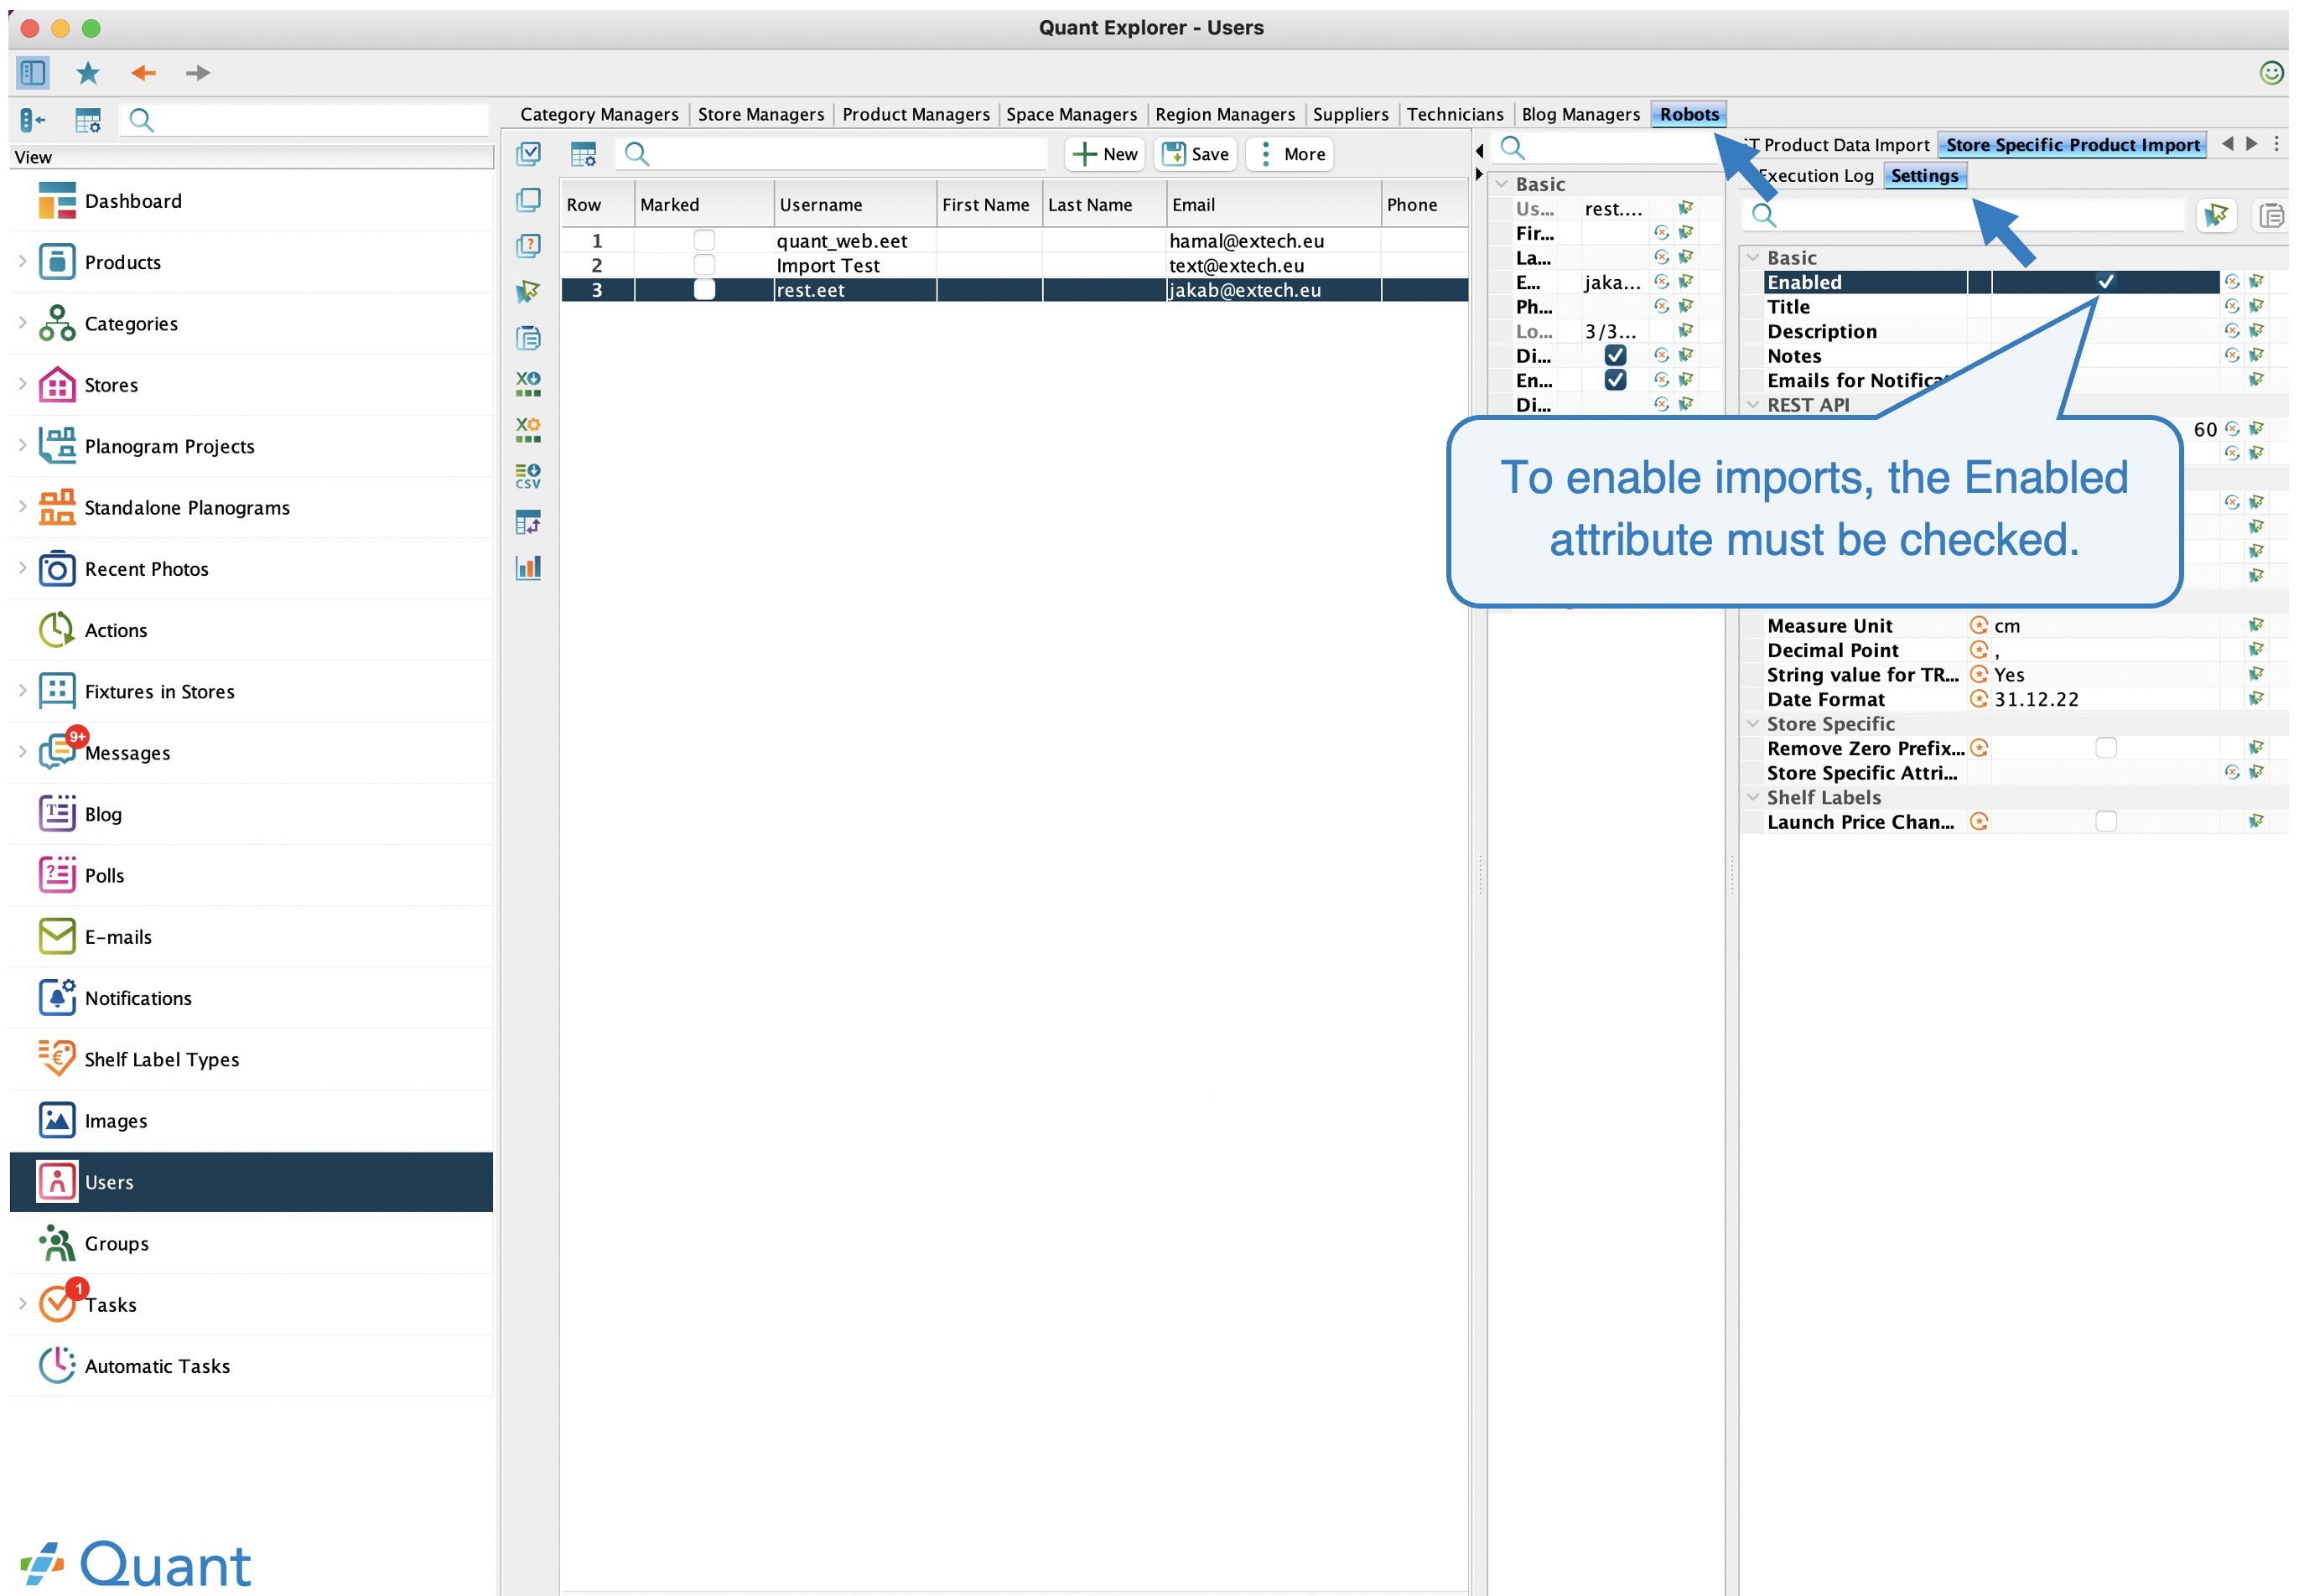Viewport: 2299px width, 1596px height.
Task: Click the green smiley feedback icon
Action: 2271,73
